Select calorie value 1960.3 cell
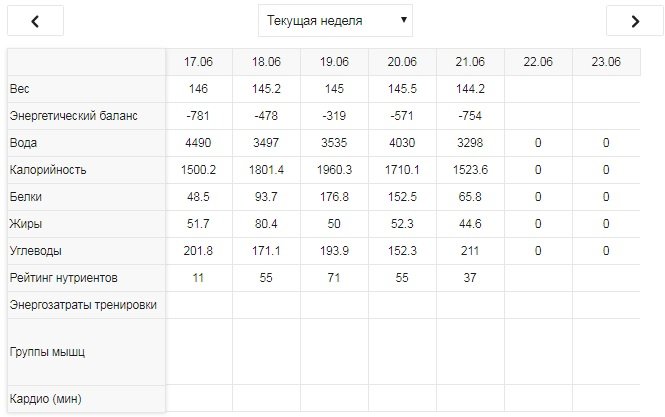Viewport: 665px width, 417px height. 334,170
